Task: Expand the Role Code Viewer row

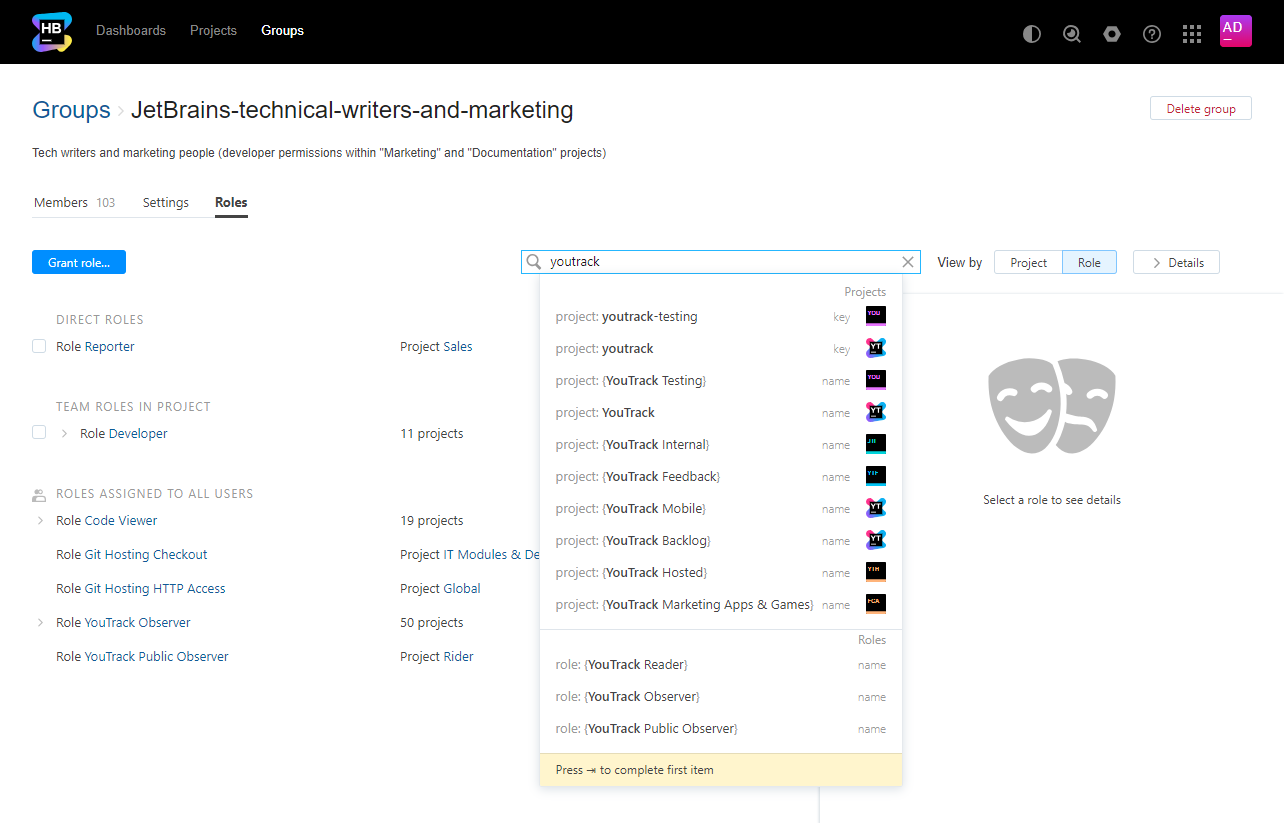Action: [x=41, y=521]
